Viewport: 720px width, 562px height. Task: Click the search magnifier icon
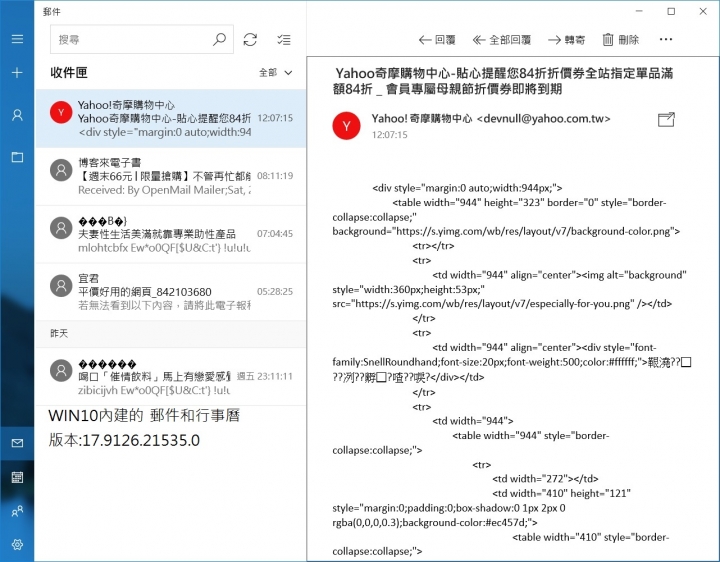tap(219, 39)
